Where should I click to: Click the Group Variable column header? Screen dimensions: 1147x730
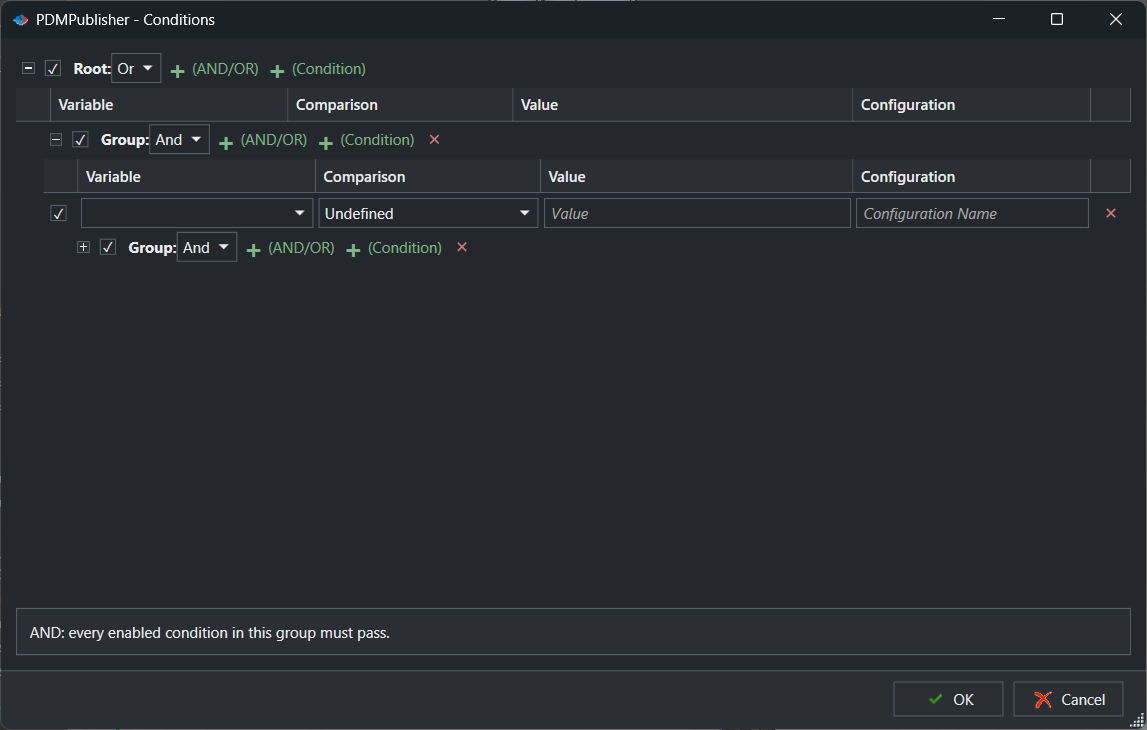click(197, 176)
